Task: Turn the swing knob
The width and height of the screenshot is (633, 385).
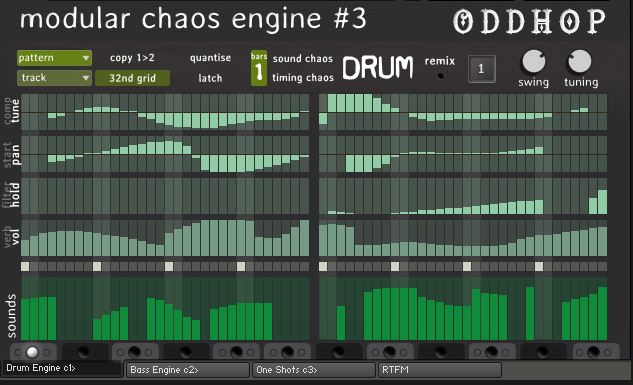Action: pos(534,62)
